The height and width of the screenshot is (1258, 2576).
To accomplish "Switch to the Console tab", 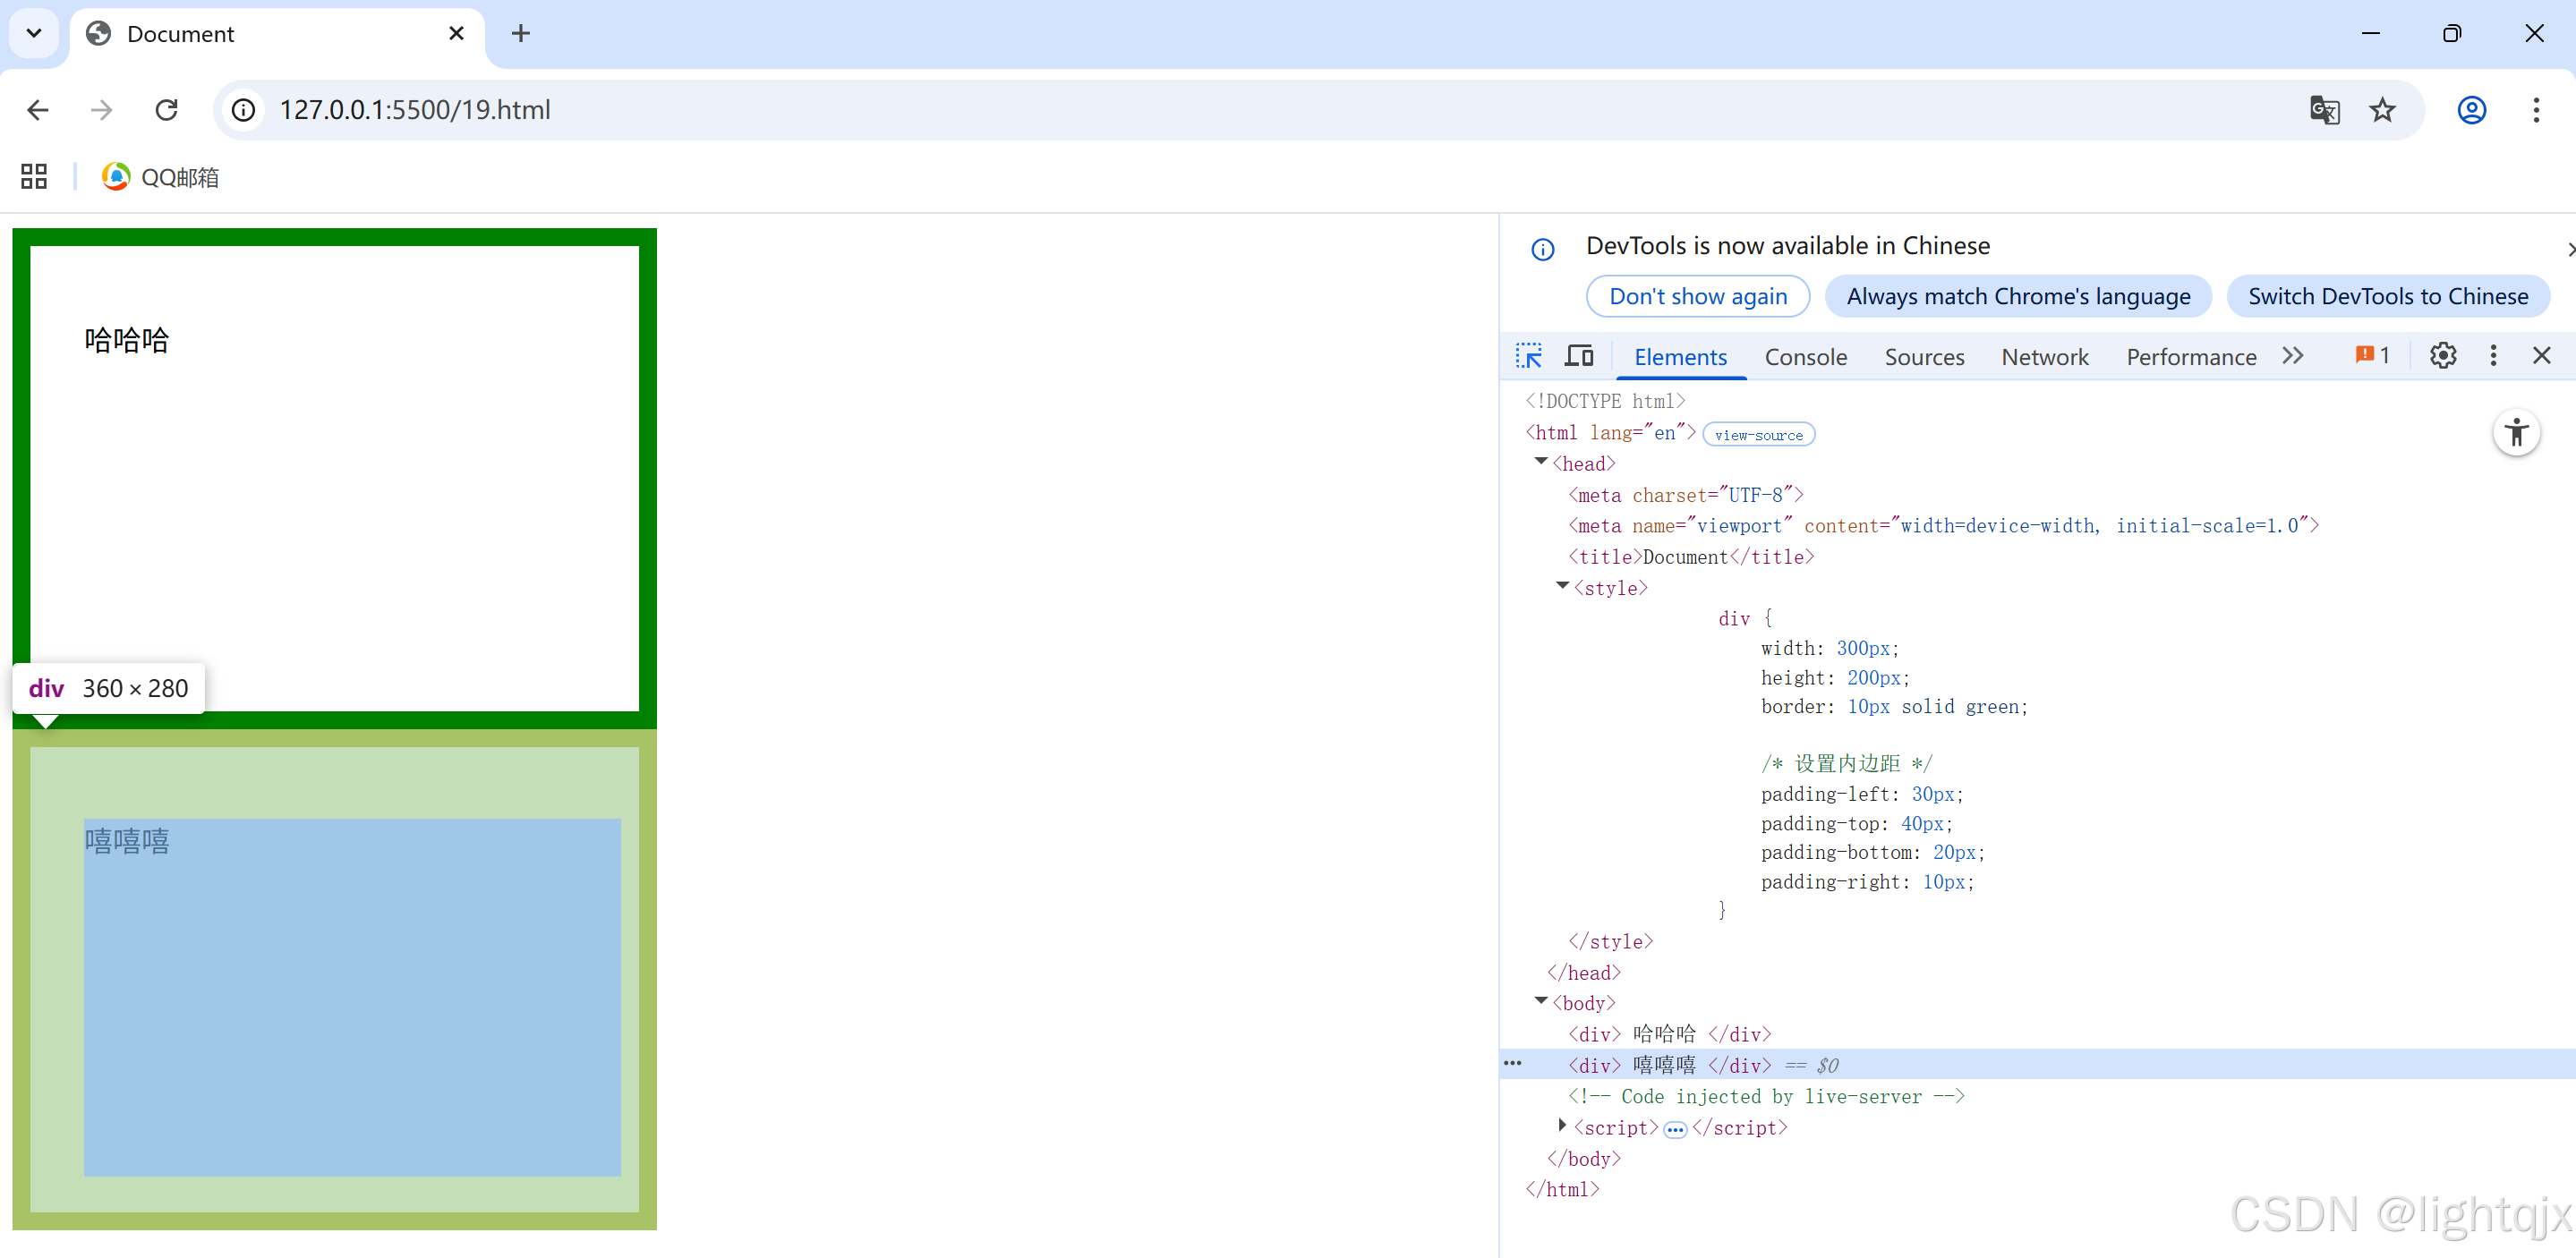I will [1805, 357].
